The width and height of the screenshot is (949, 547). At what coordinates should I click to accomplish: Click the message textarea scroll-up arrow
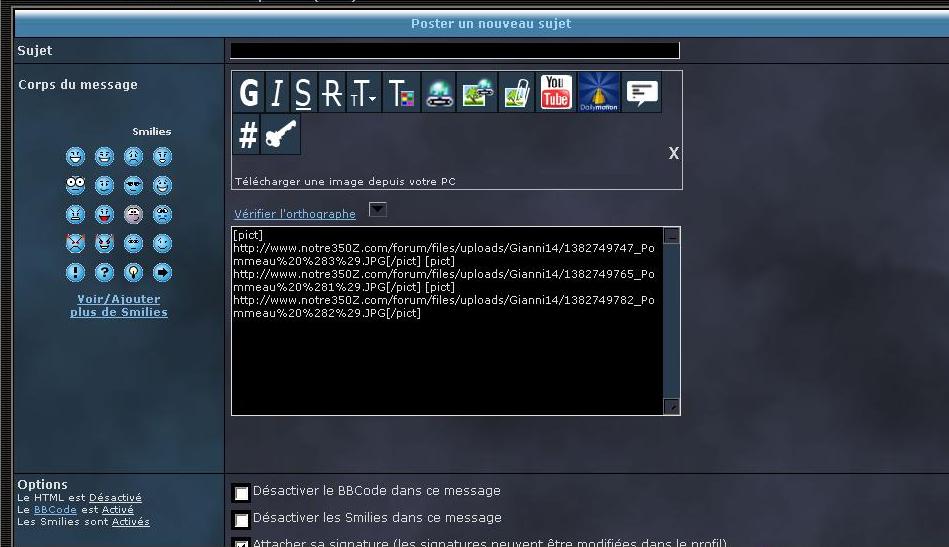click(672, 236)
